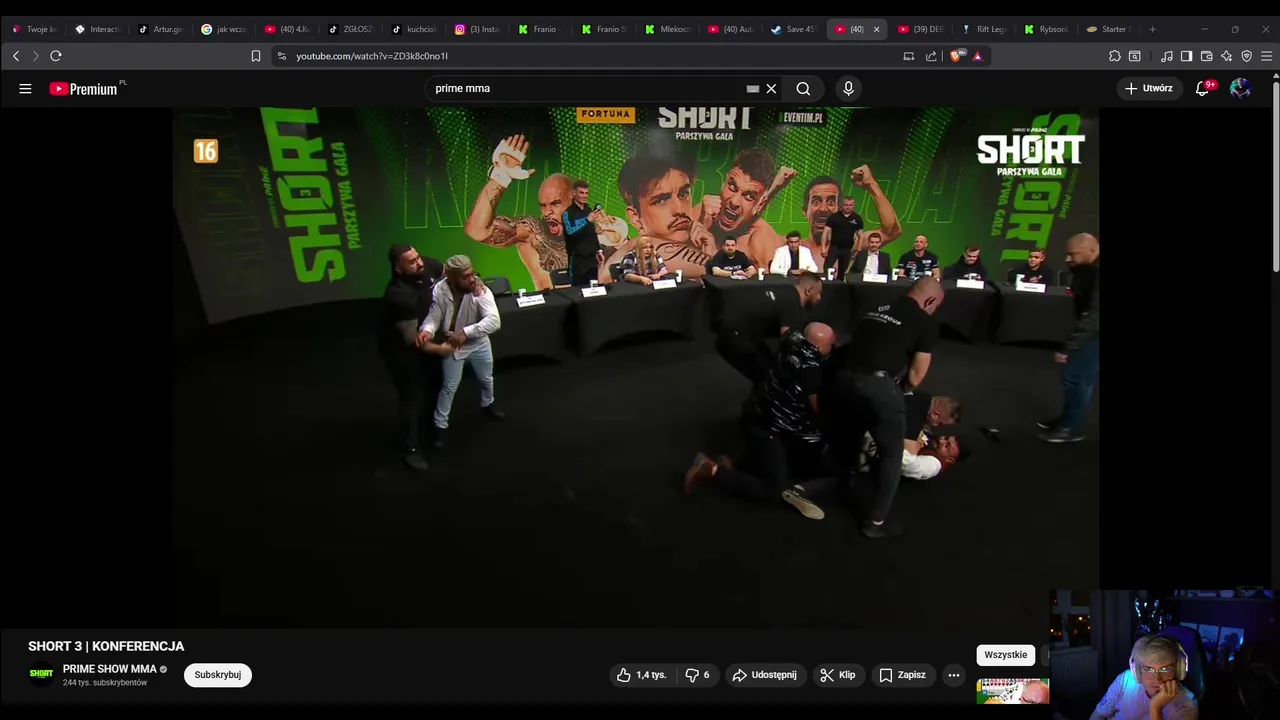Like the video (1,4 tys.)
The width and height of the screenshot is (1280, 720).
pyautogui.click(x=642, y=675)
